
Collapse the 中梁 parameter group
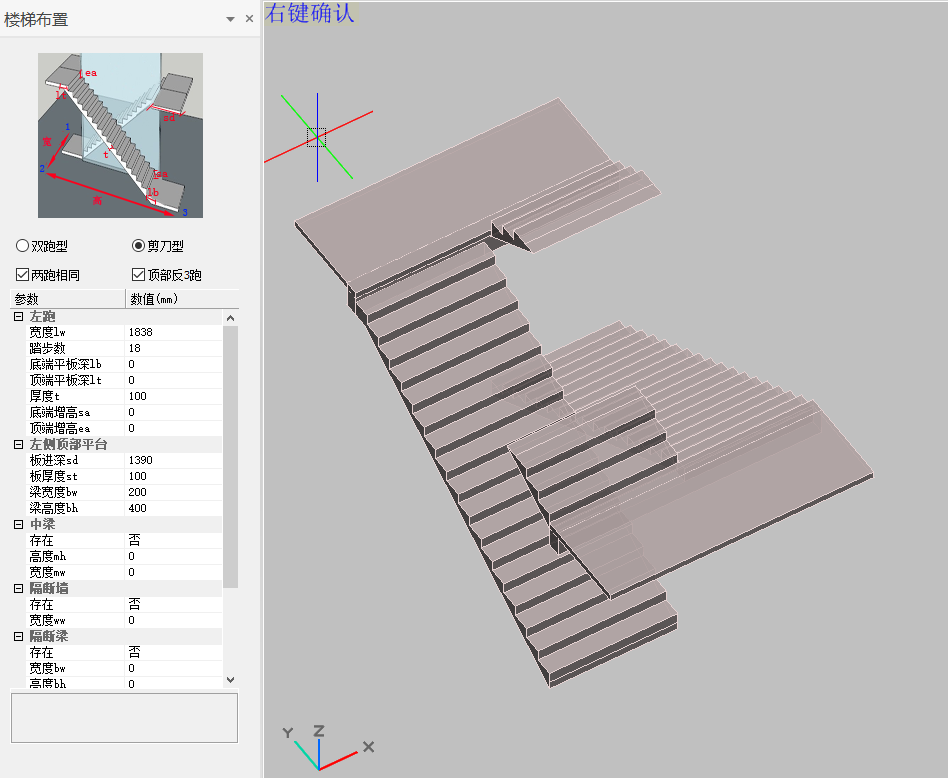pos(18,524)
